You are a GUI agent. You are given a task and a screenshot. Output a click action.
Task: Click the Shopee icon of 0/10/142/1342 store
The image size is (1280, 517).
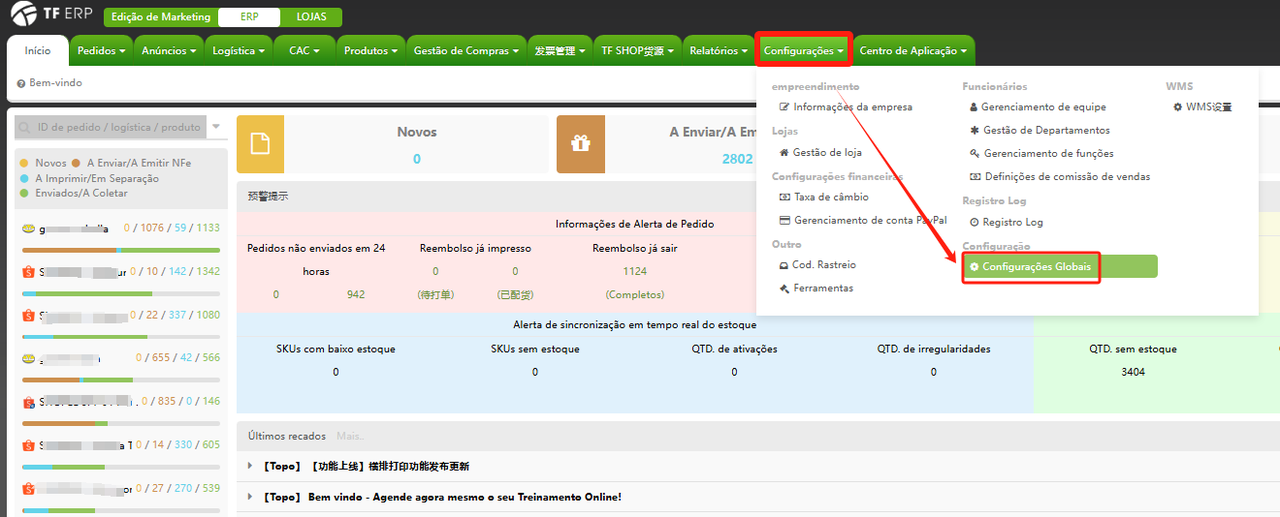(x=28, y=272)
